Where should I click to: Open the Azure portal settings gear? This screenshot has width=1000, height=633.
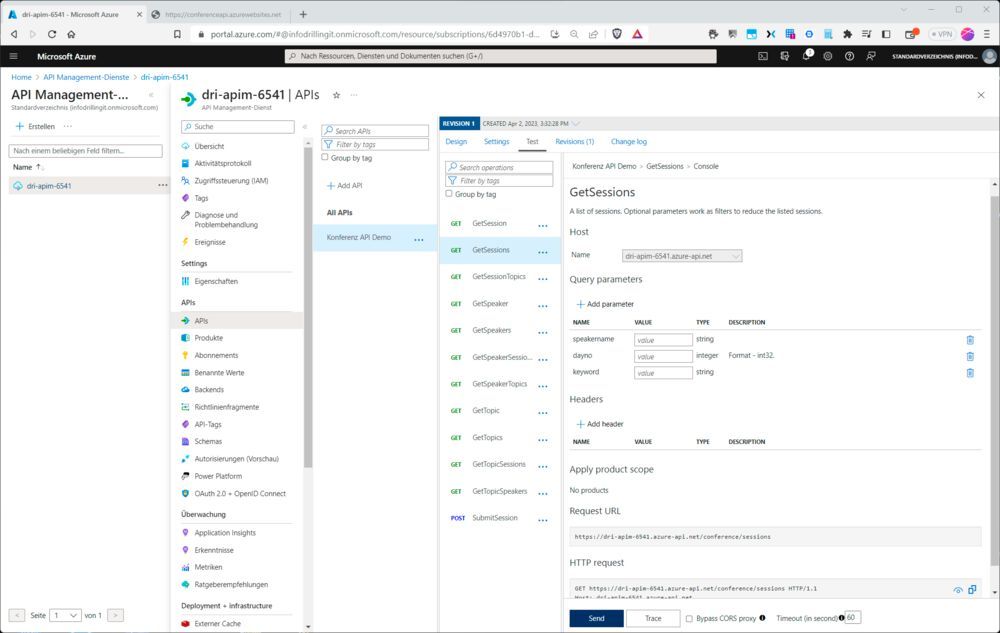827,58
